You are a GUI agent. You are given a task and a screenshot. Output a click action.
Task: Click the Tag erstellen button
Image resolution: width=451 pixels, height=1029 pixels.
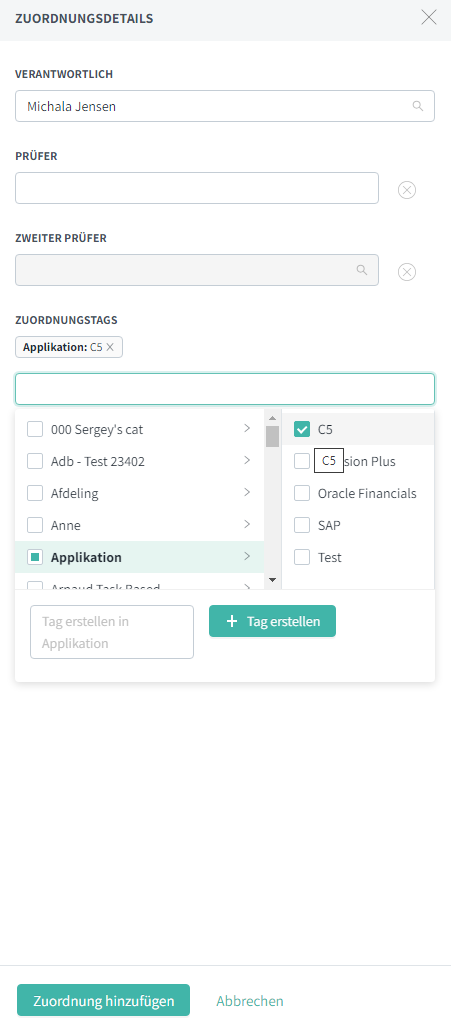(x=272, y=621)
